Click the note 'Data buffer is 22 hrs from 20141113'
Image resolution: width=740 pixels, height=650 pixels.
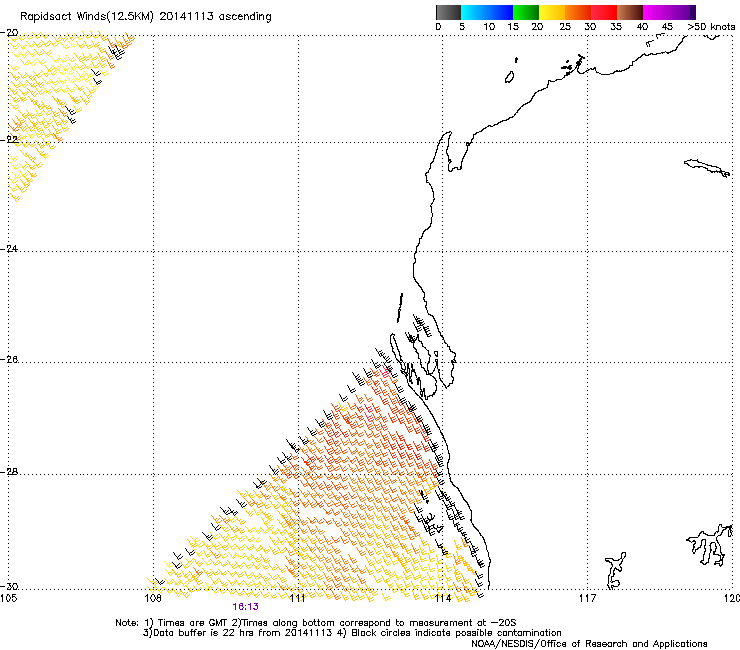(241, 633)
